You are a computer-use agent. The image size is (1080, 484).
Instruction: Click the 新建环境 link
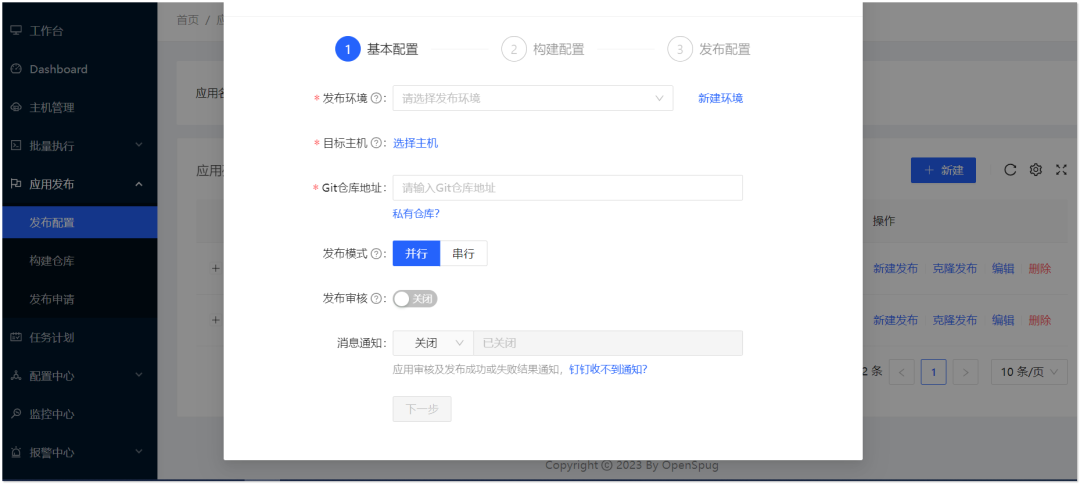[x=720, y=98]
